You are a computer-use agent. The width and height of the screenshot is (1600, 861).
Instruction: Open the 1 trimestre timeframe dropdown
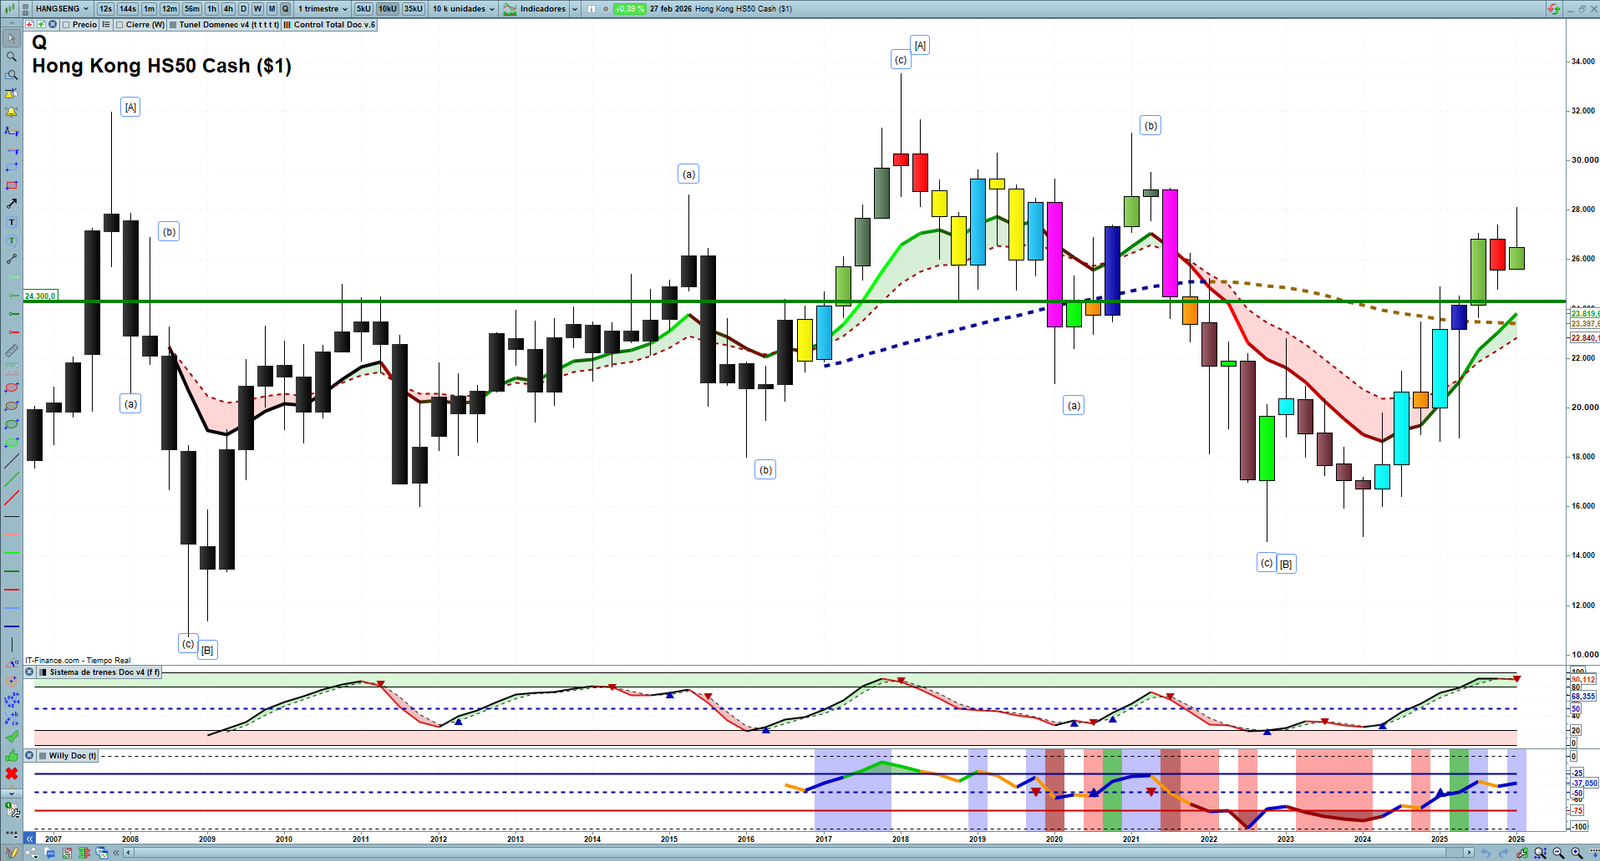click(x=323, y=8)
